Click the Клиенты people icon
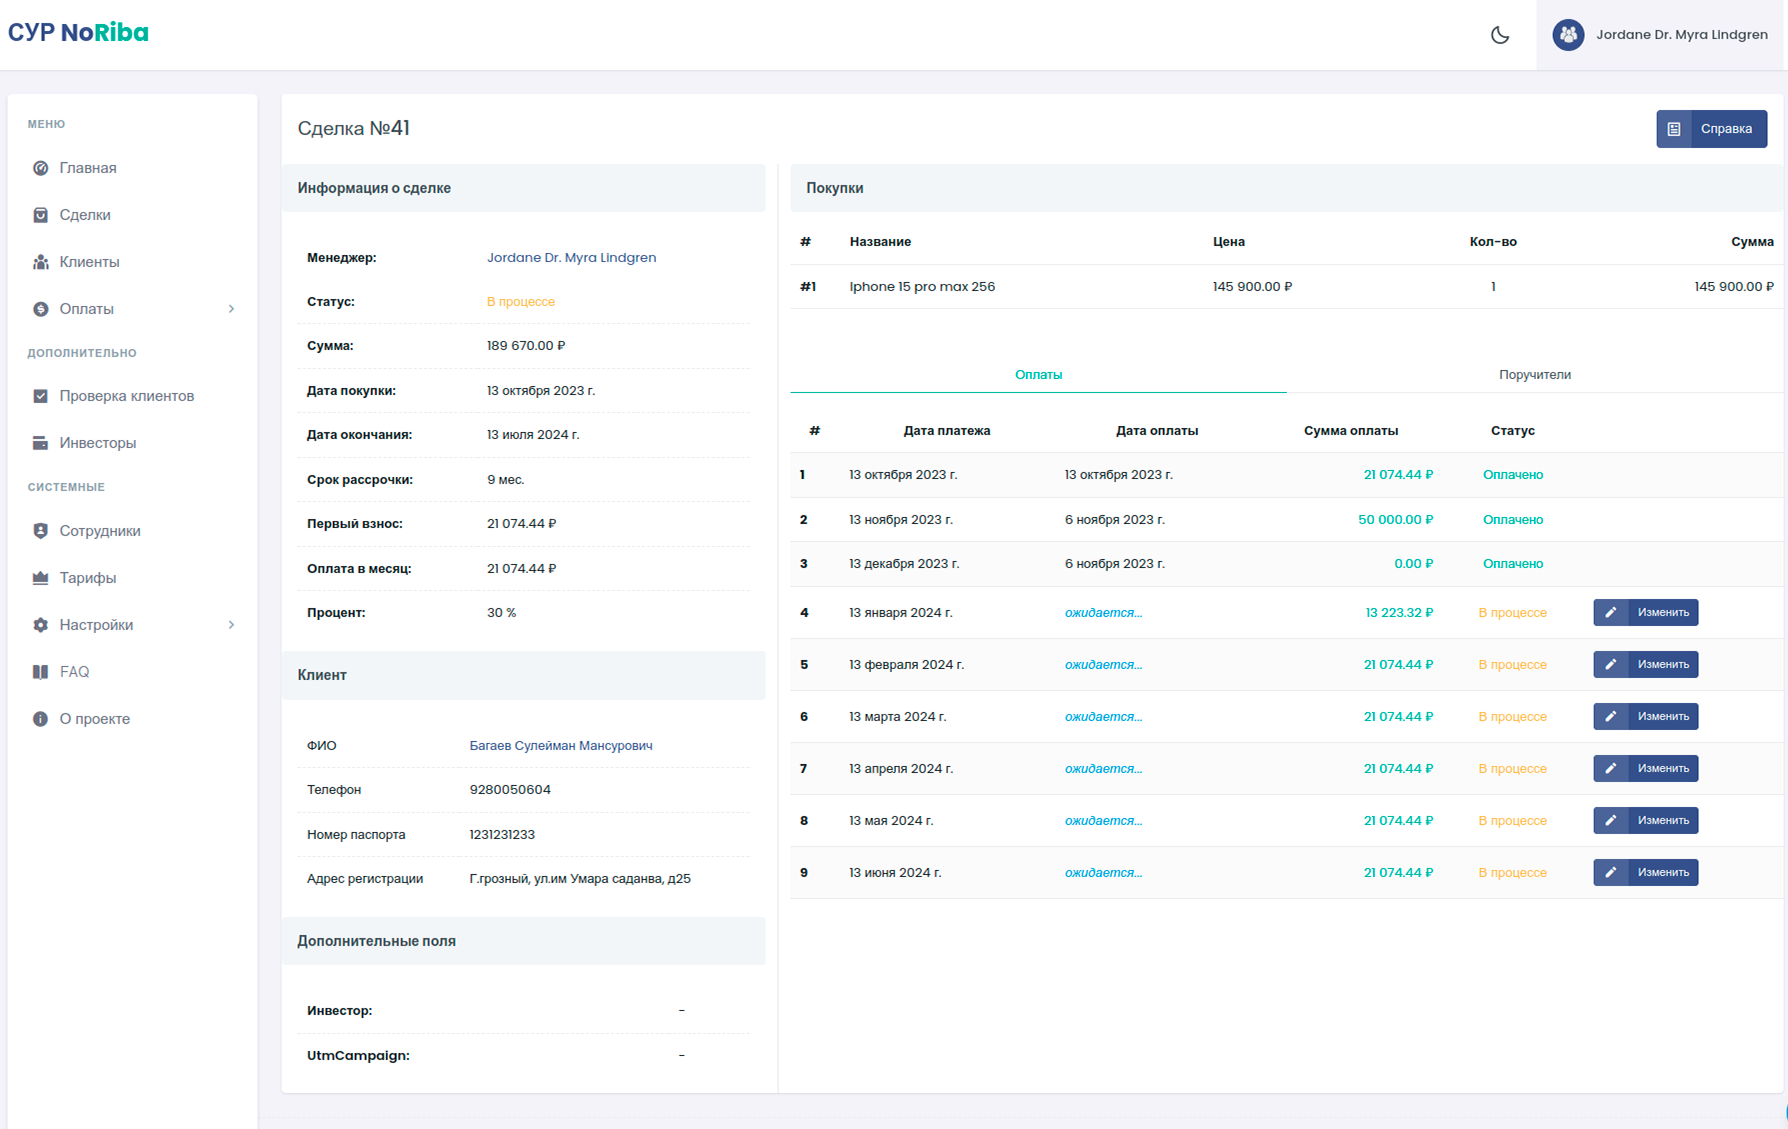 pos(41,262)
